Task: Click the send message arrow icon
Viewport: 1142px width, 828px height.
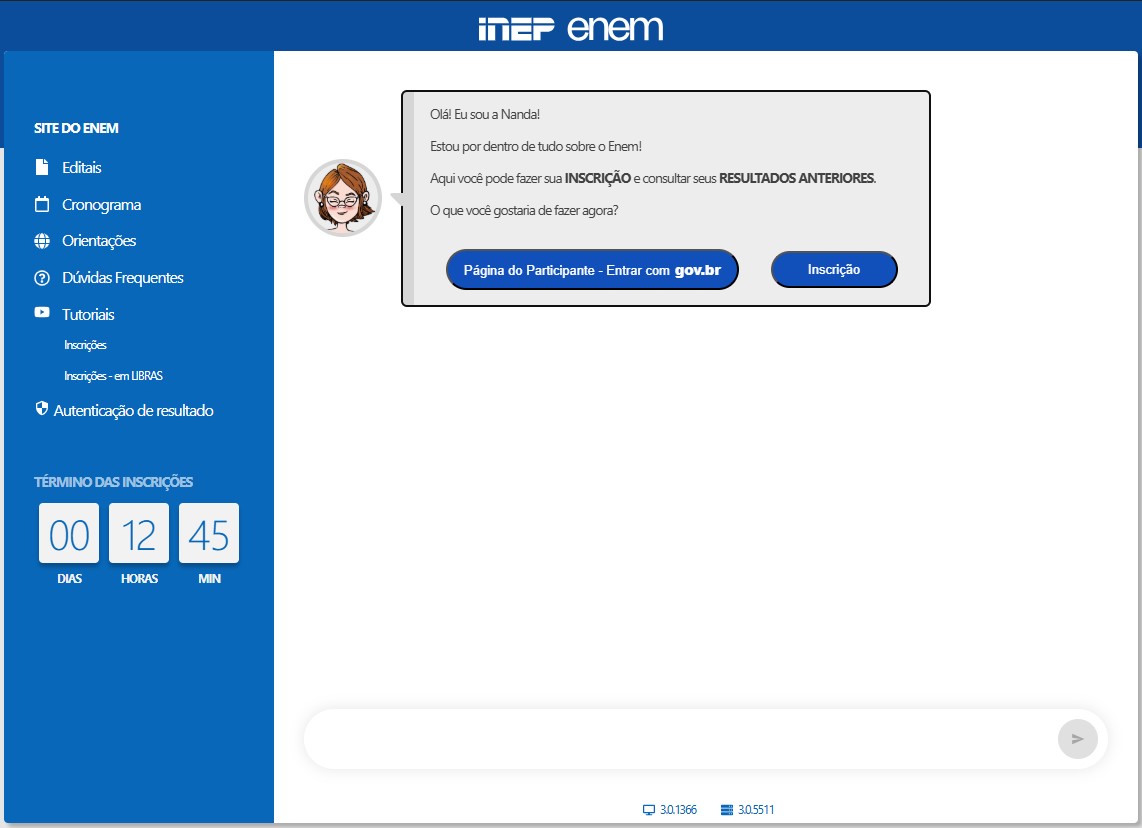Action: coord(1077,739)
